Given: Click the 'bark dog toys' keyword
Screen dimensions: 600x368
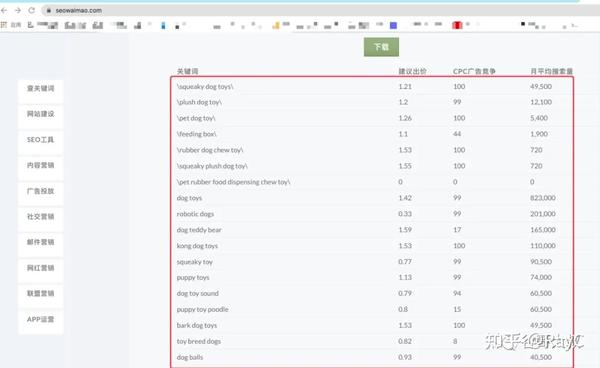Looking at the screenshot, I should [x=197, y=326].
